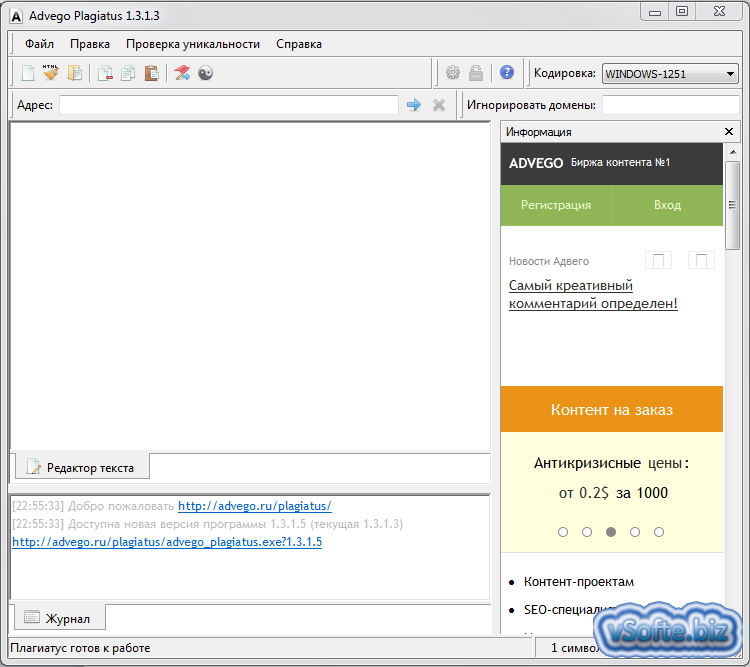The width and height of the screenshot is (750, 667).
Task: Open help with the blue question mark
Action: [x=507, y=72]
